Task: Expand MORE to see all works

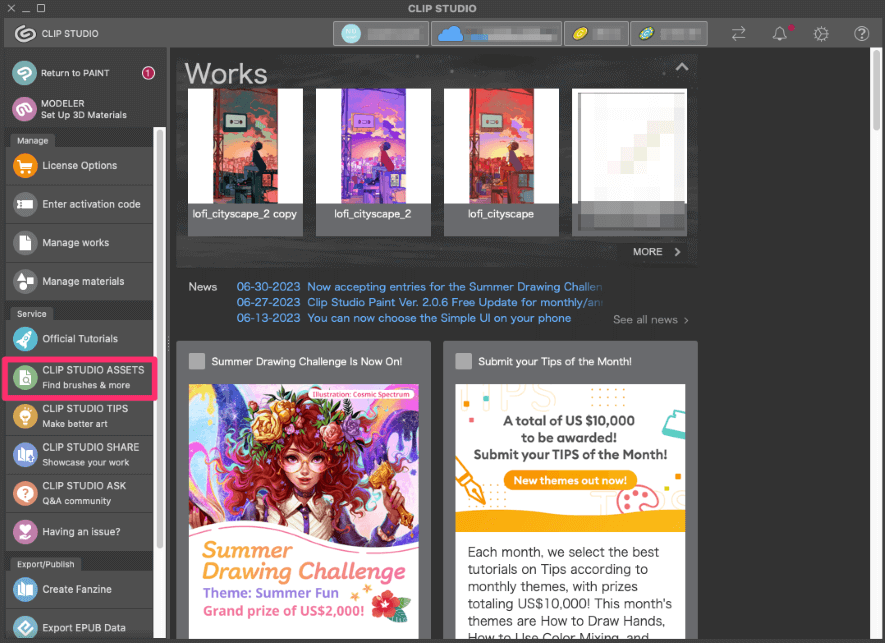Action: (655, 252)
